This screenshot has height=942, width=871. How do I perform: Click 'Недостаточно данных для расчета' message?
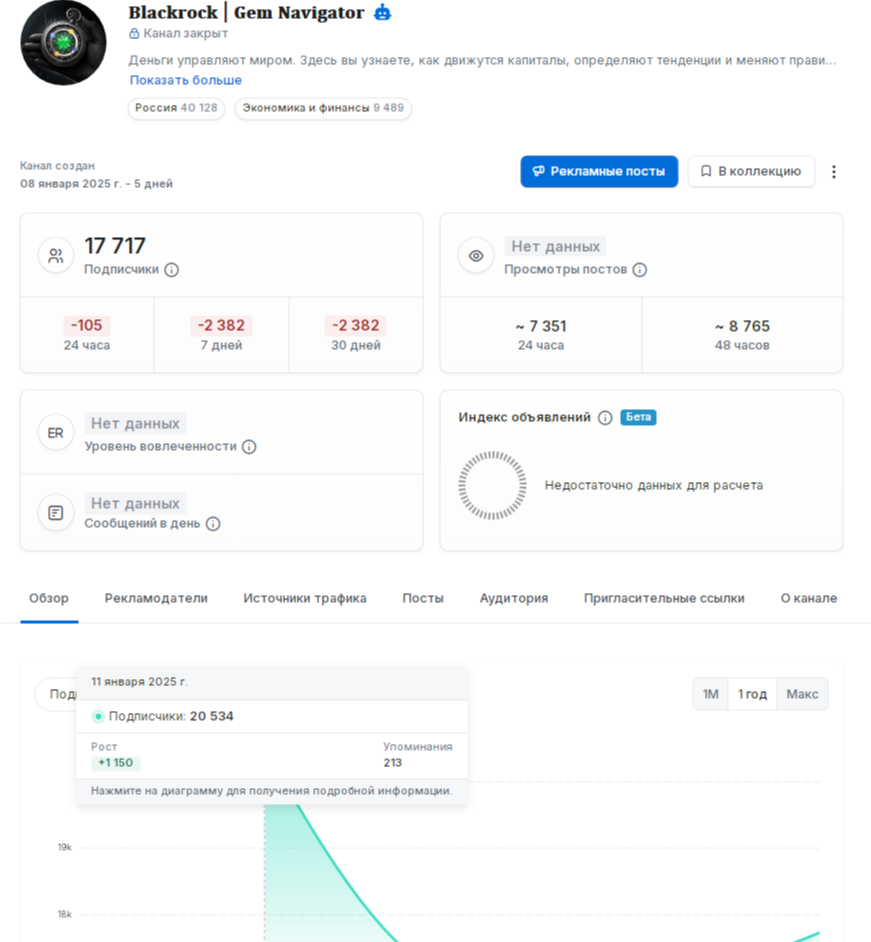coord(654,485)
